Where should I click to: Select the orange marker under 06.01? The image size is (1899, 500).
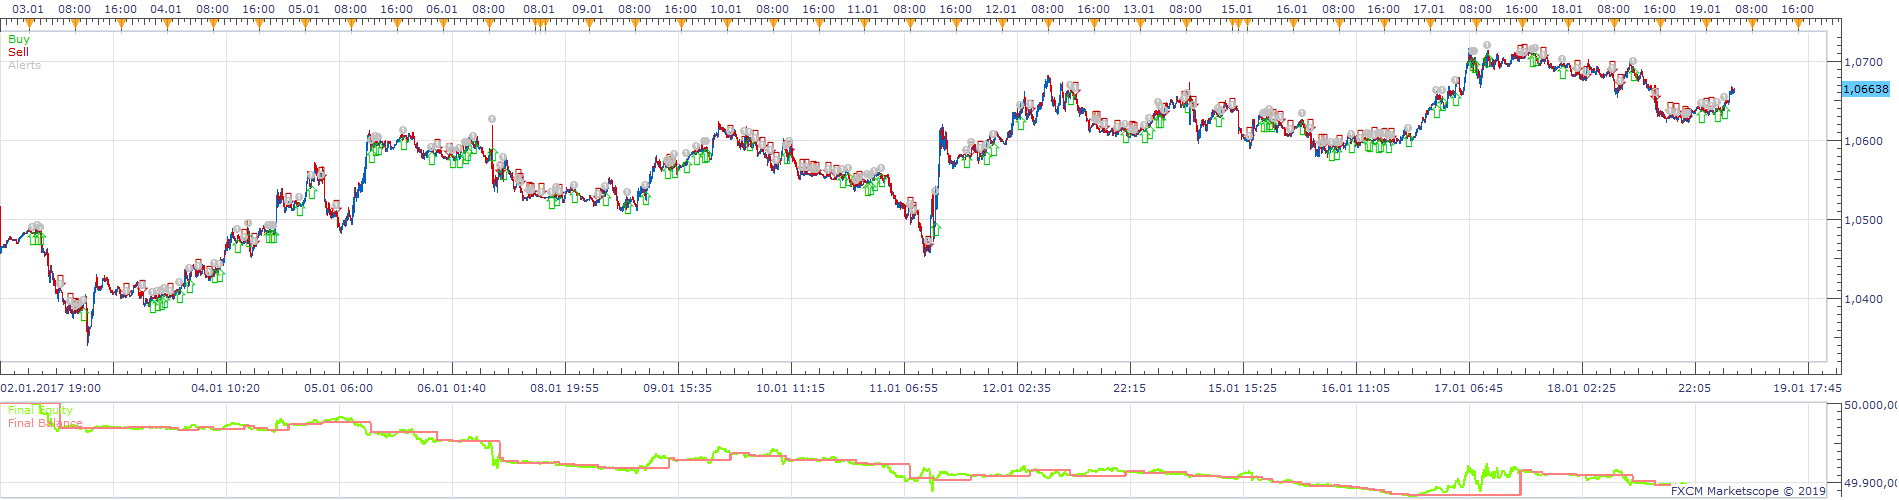click(443, 24)
